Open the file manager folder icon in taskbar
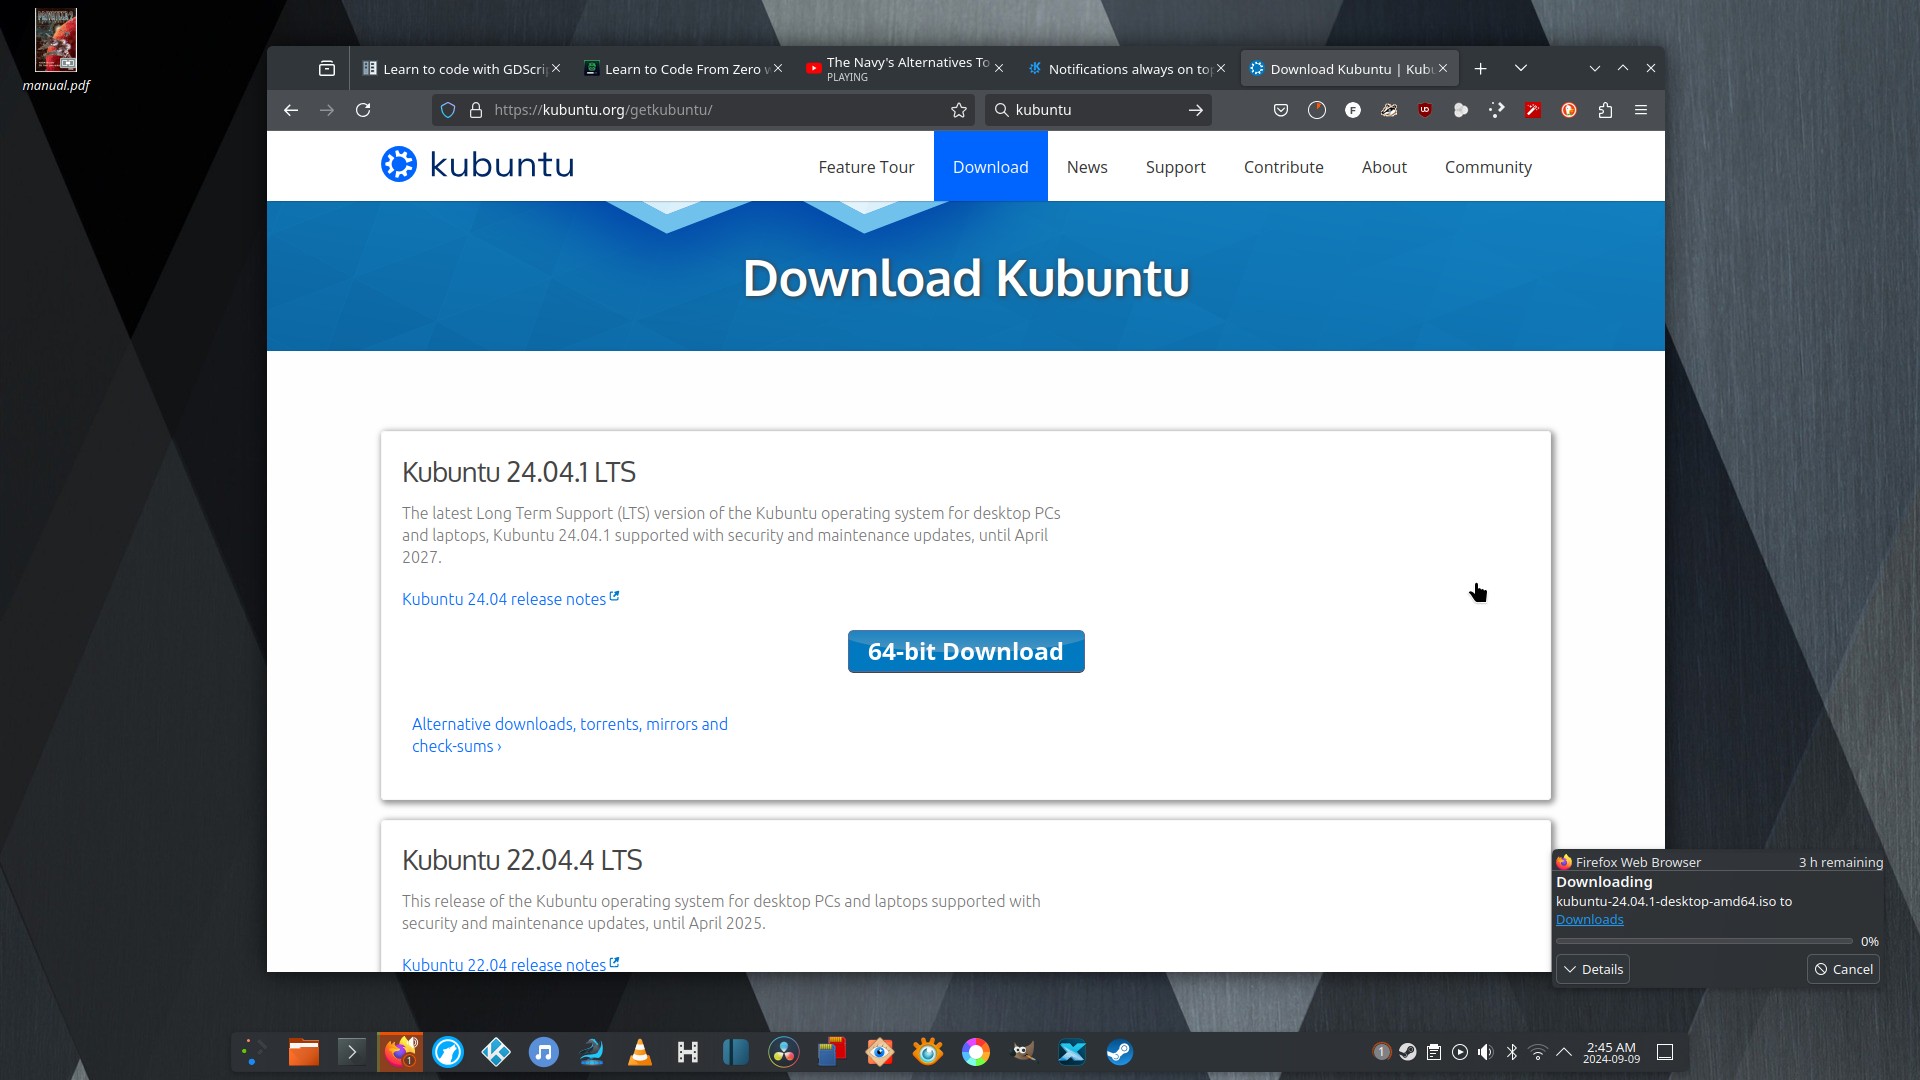 point(304,1052)
